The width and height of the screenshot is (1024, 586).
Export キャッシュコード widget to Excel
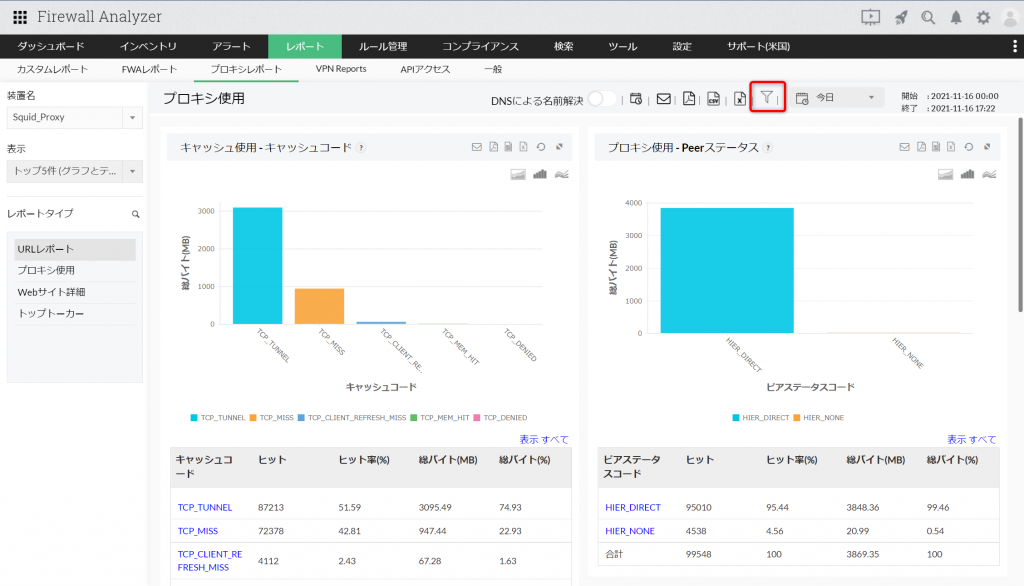pos(523,147)
